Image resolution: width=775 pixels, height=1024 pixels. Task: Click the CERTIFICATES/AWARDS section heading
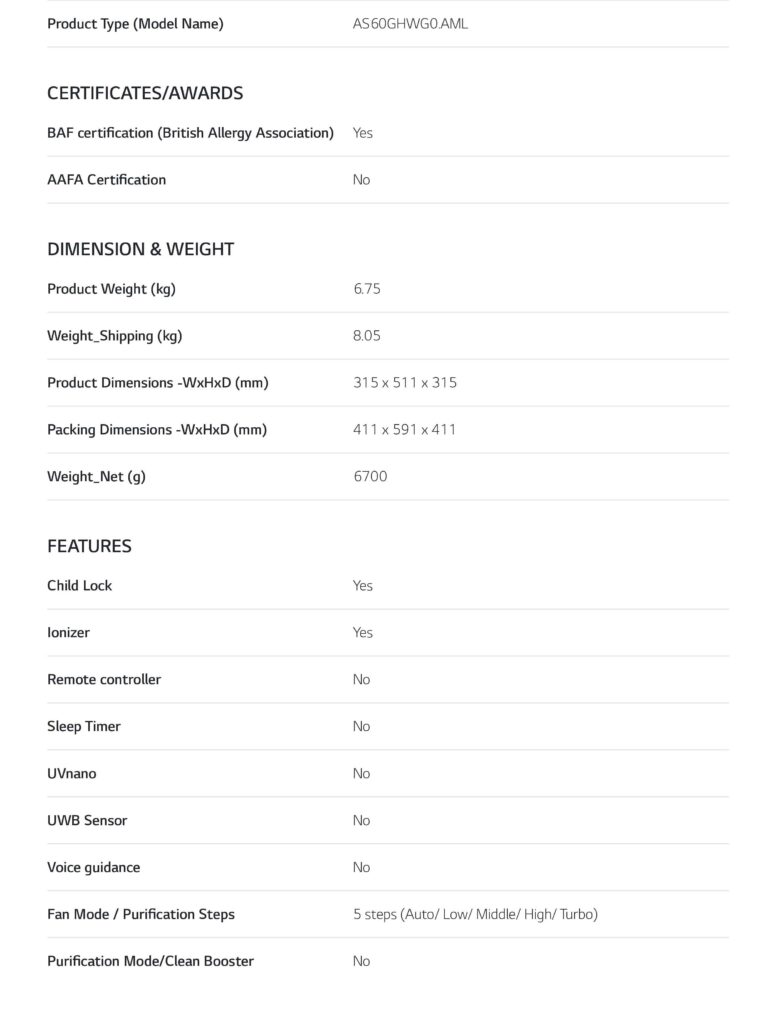pos(145,93)
